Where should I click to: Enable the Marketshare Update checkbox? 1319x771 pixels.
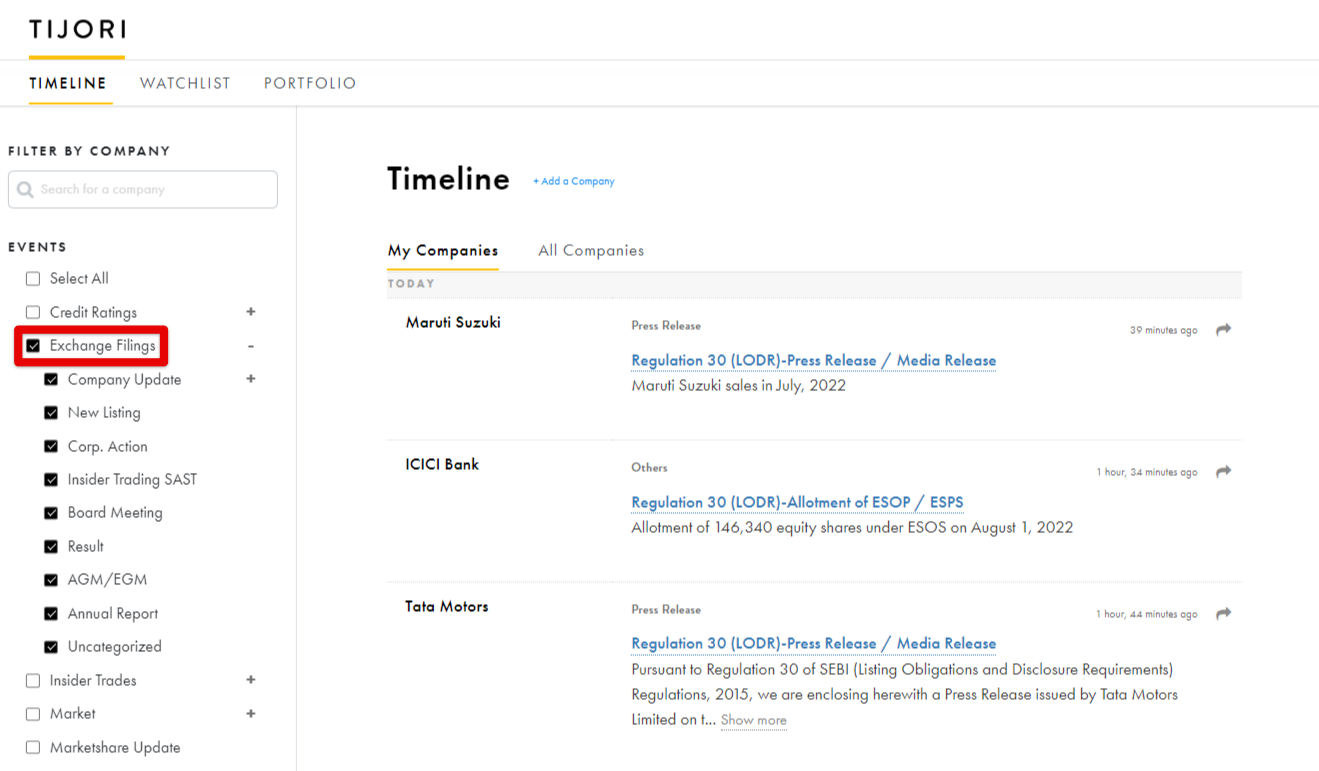click(x=33, y=748)
